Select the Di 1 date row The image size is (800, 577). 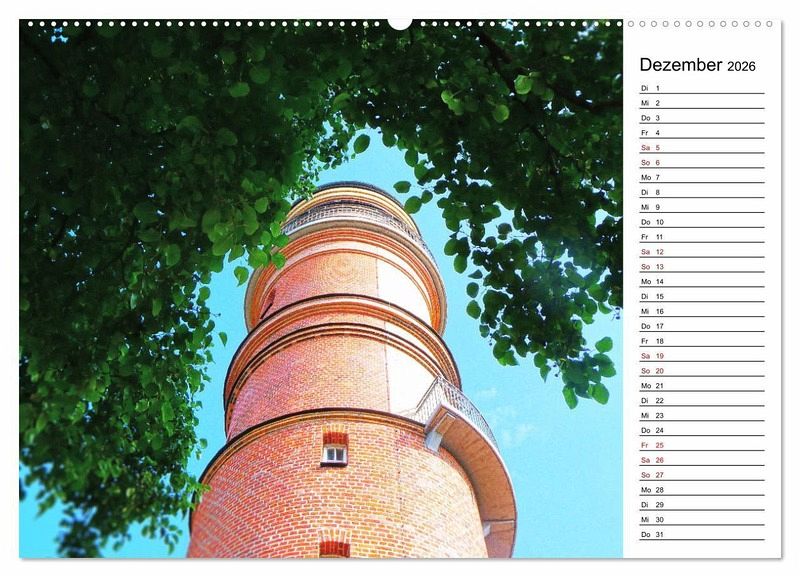click(x=701, y=88)
